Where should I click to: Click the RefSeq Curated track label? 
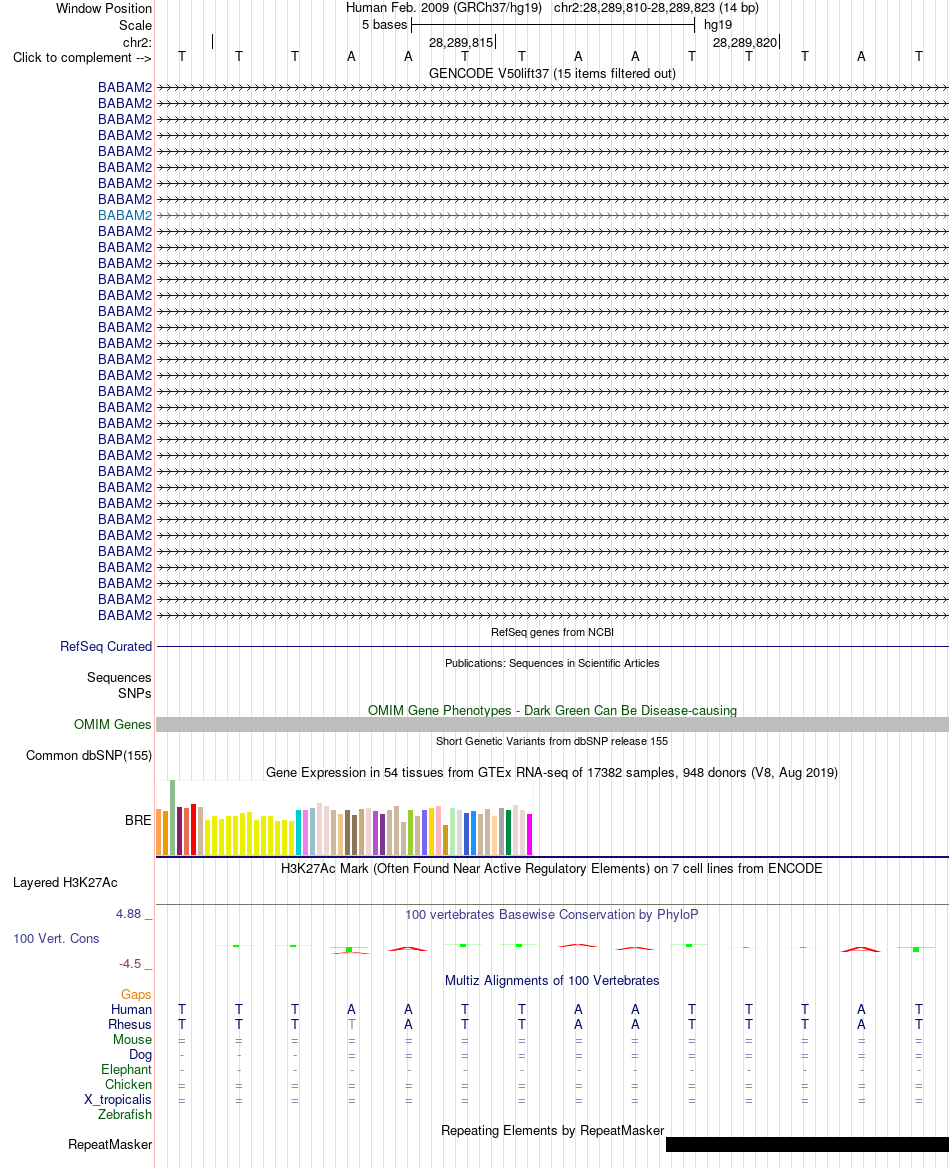[x=106, y=647]
